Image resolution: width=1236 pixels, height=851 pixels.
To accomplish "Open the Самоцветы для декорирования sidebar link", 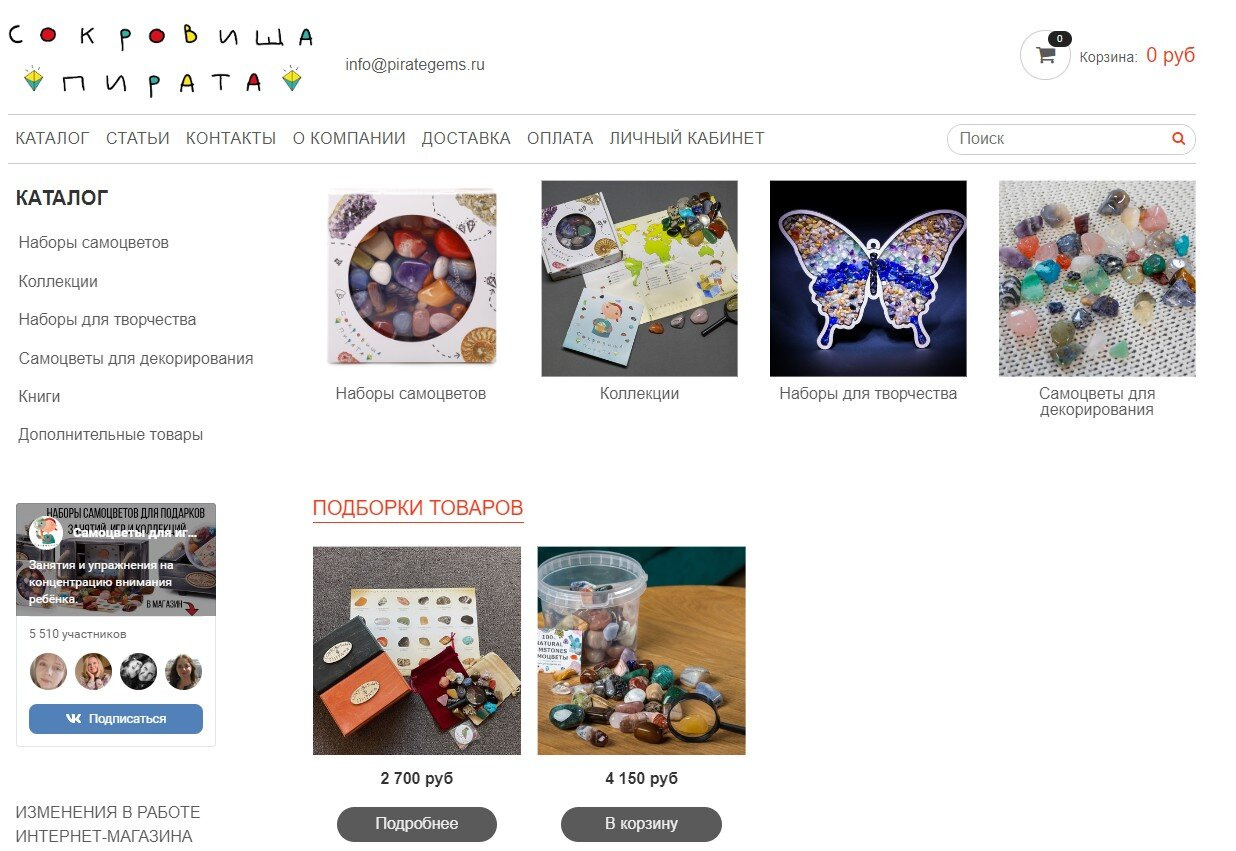I will (136, 359).
